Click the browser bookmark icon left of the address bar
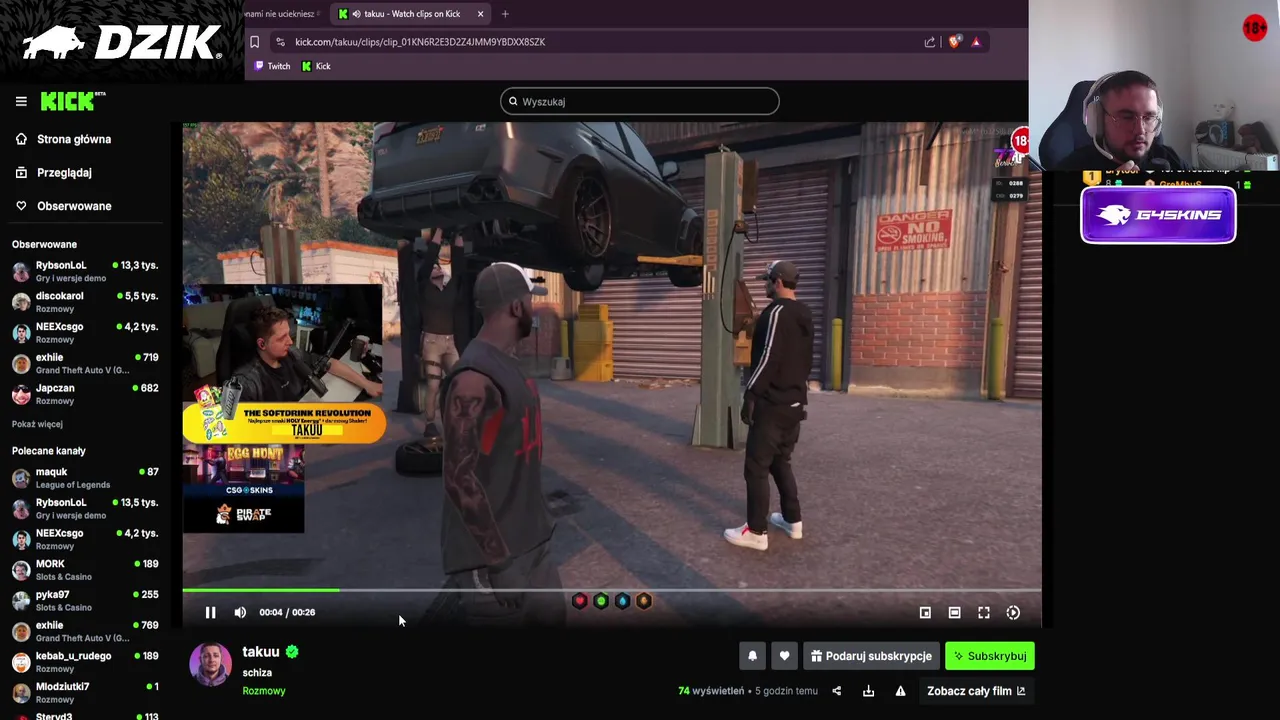The image size is (1280, 720). pos(255,42)
